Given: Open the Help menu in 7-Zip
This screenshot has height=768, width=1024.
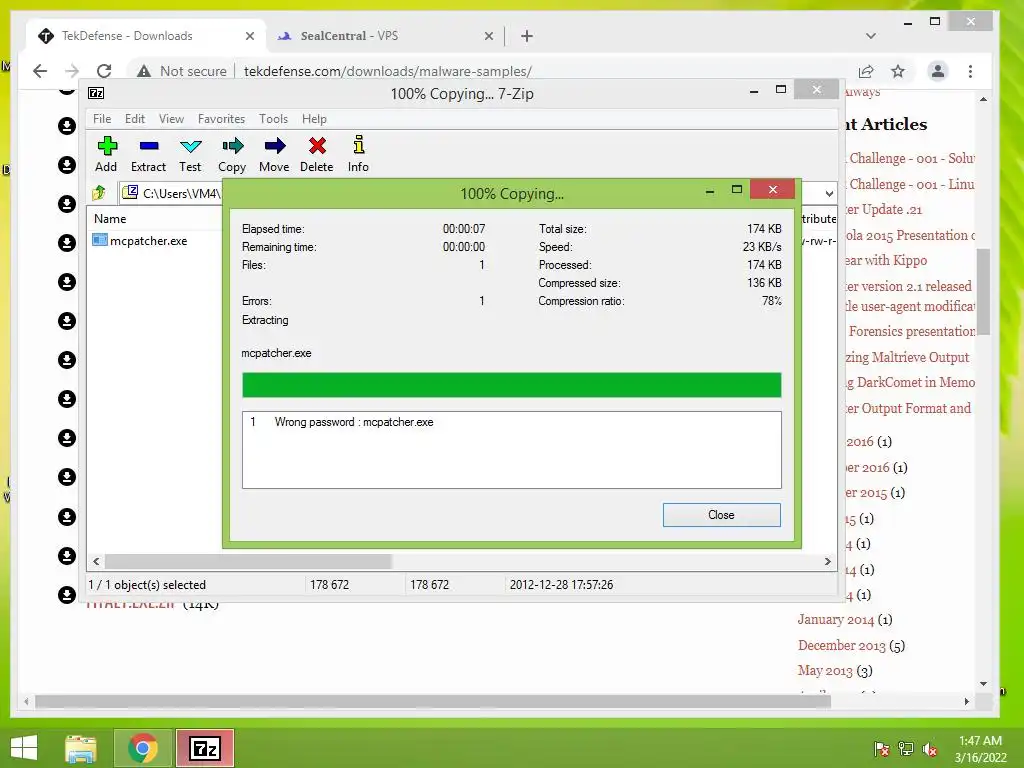Looking at the screenshot, I should click(x=314, y=118).
